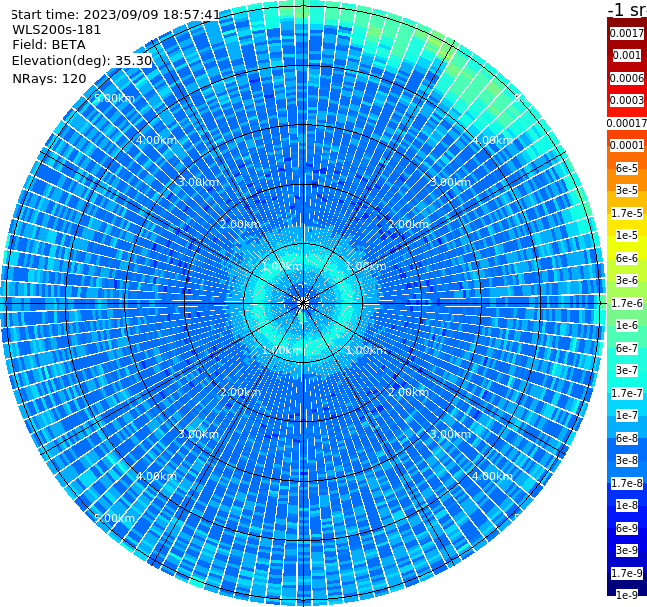Select the '3e-9' colorbar tick label

point(627,550)
